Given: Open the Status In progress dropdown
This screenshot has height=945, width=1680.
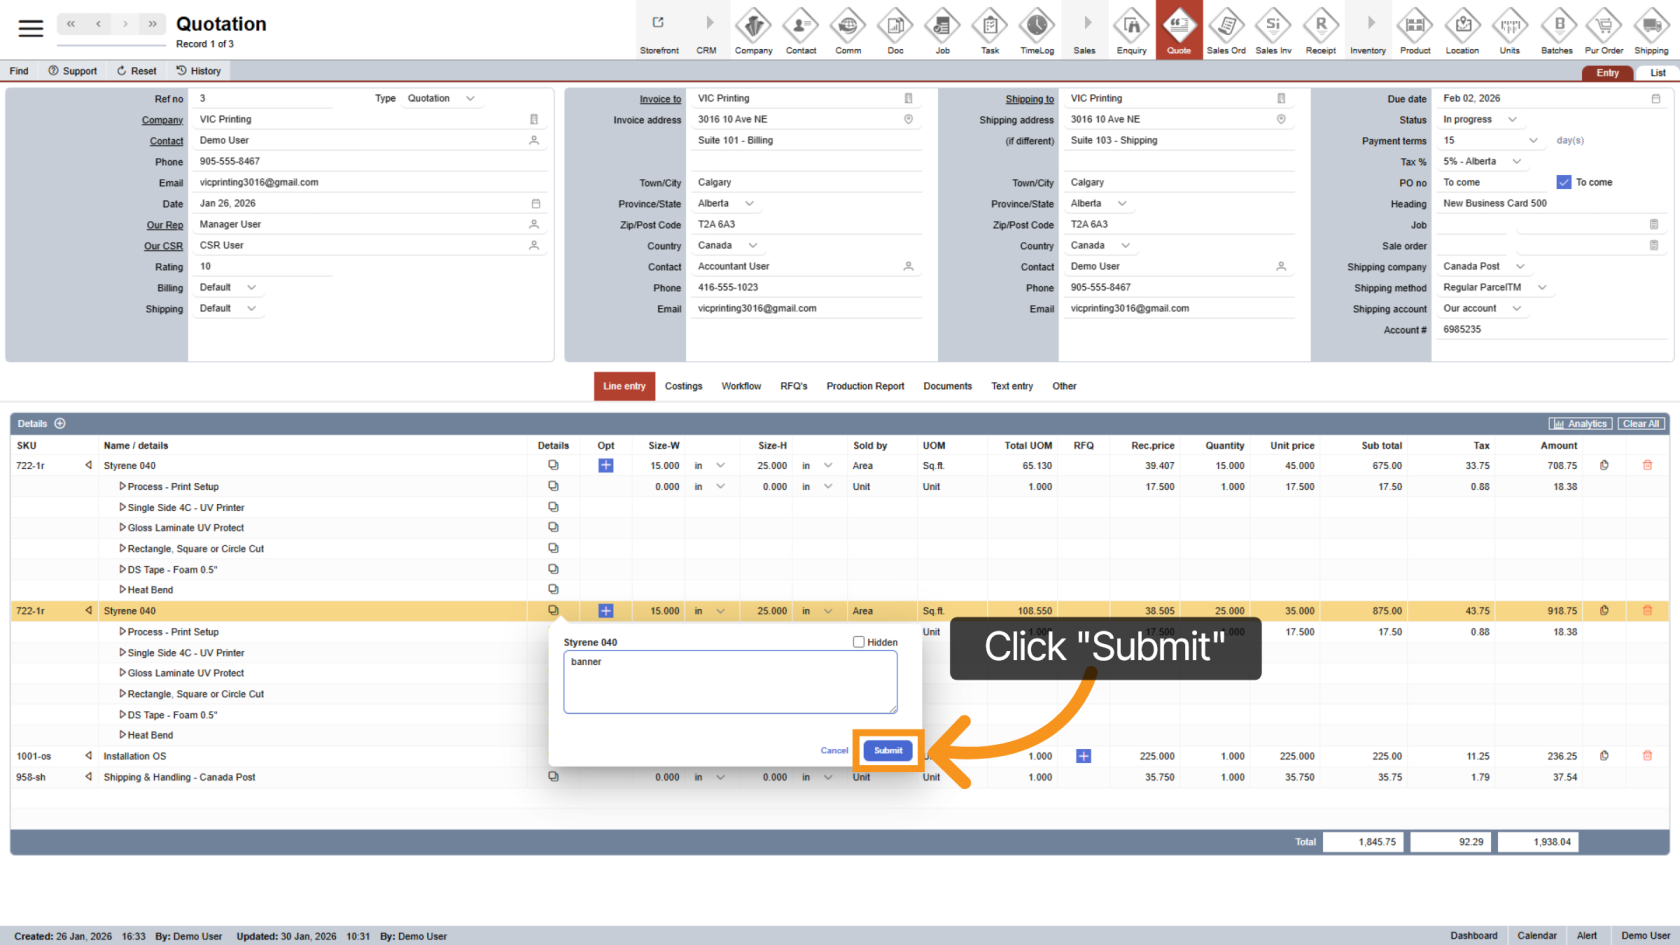Looking at the screenshot, I should (x=1512, y=120).
